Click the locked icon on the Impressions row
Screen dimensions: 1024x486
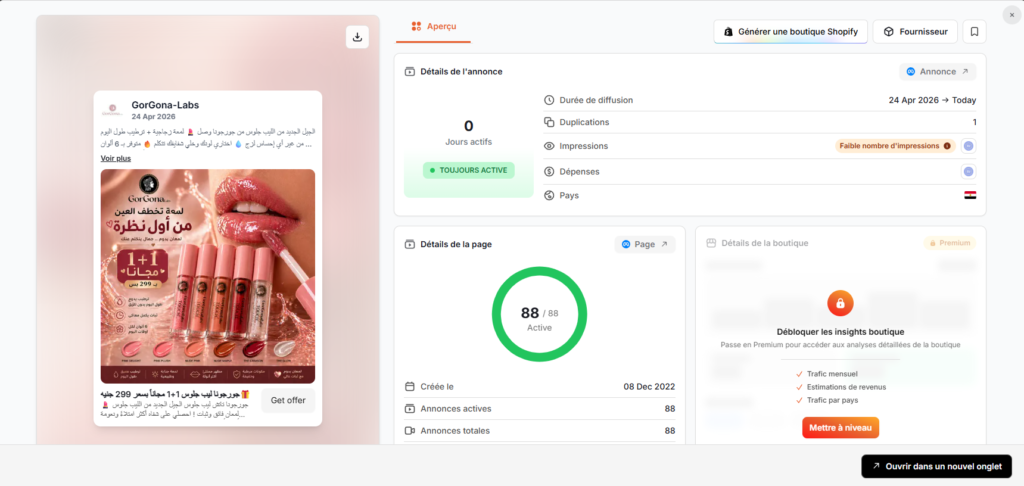[x=968, y=146]
